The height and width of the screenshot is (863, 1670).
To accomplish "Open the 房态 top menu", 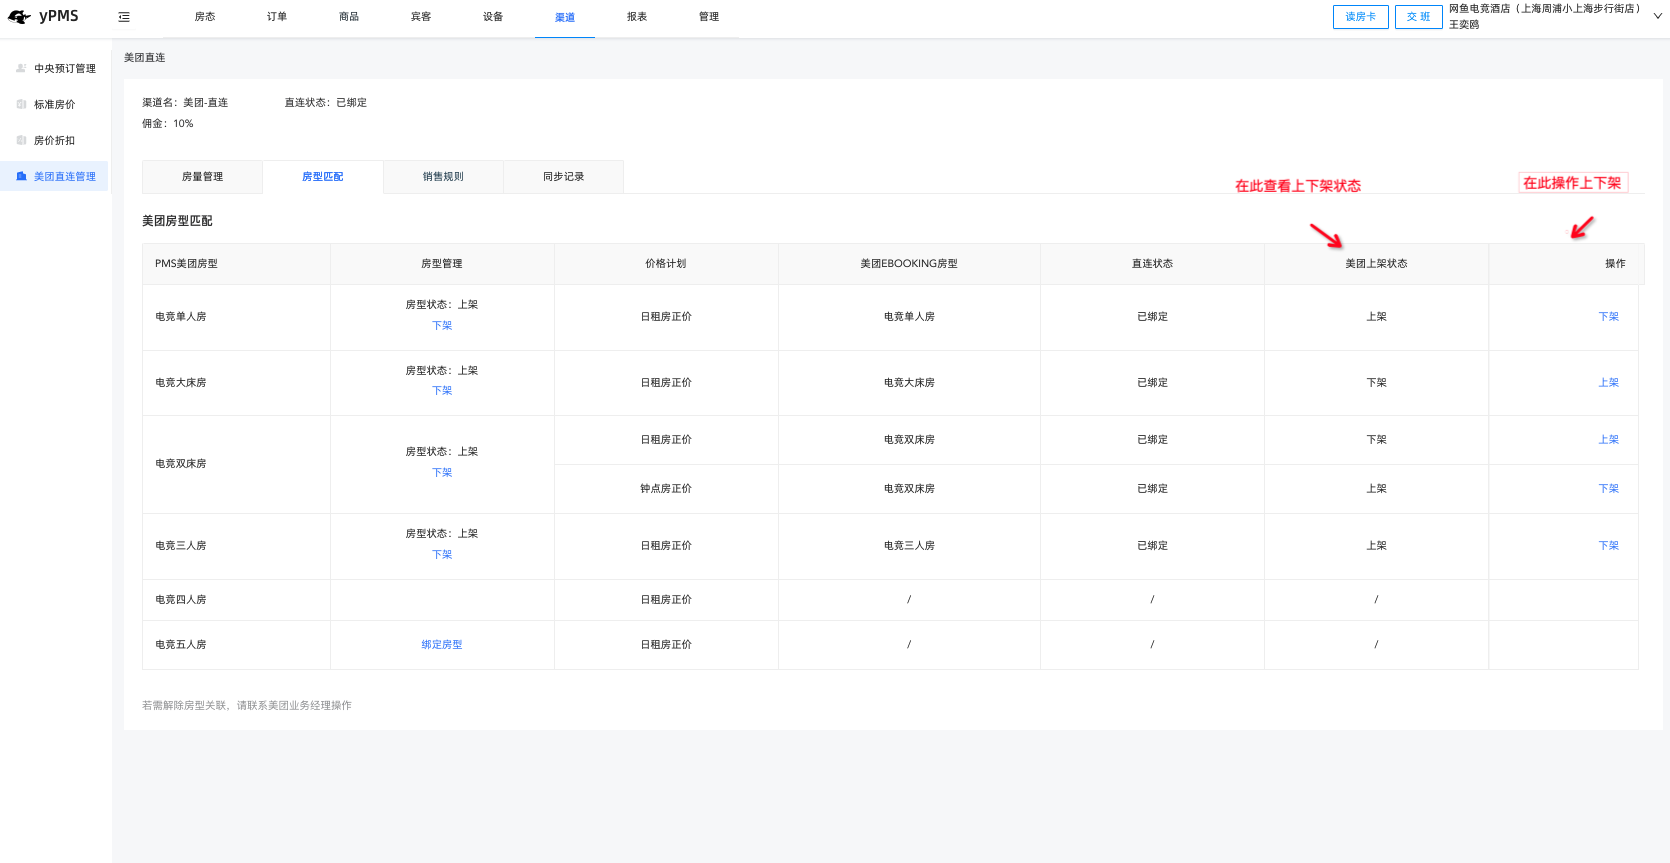I will pyautogui.click(x=205, y=17).
